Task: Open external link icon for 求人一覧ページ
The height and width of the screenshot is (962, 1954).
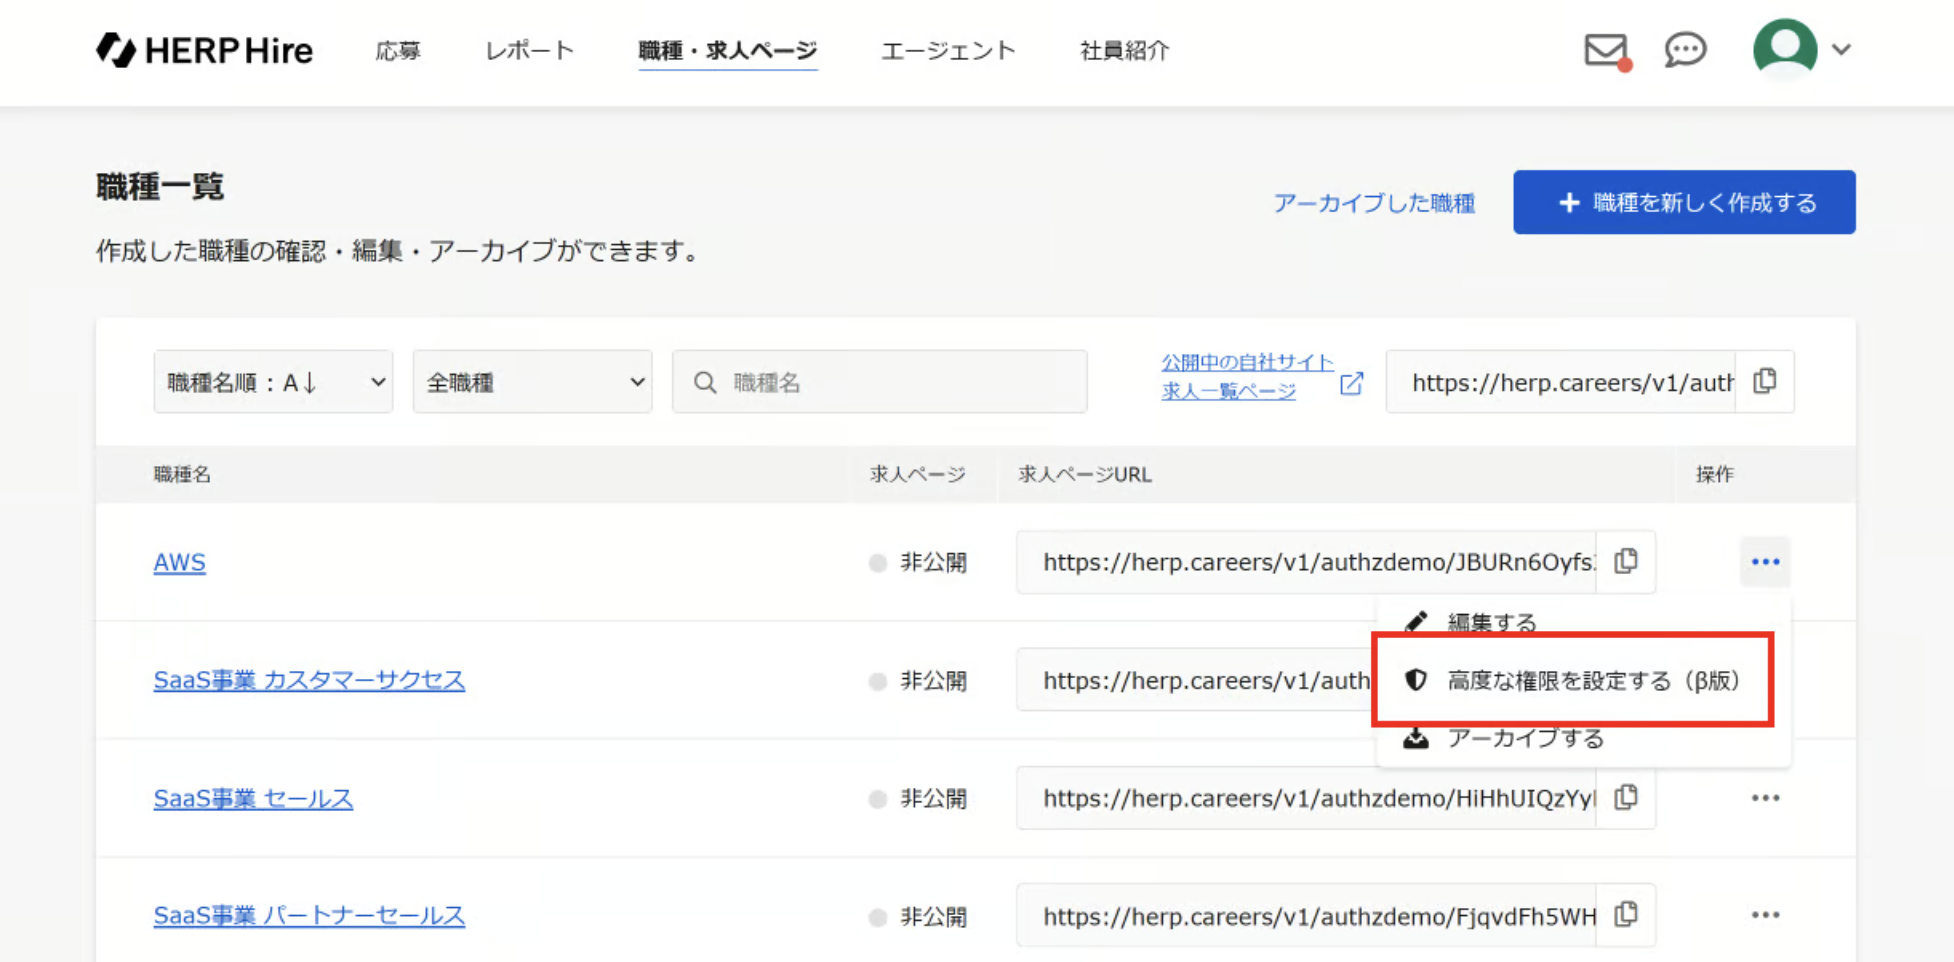Action: 1351,384
